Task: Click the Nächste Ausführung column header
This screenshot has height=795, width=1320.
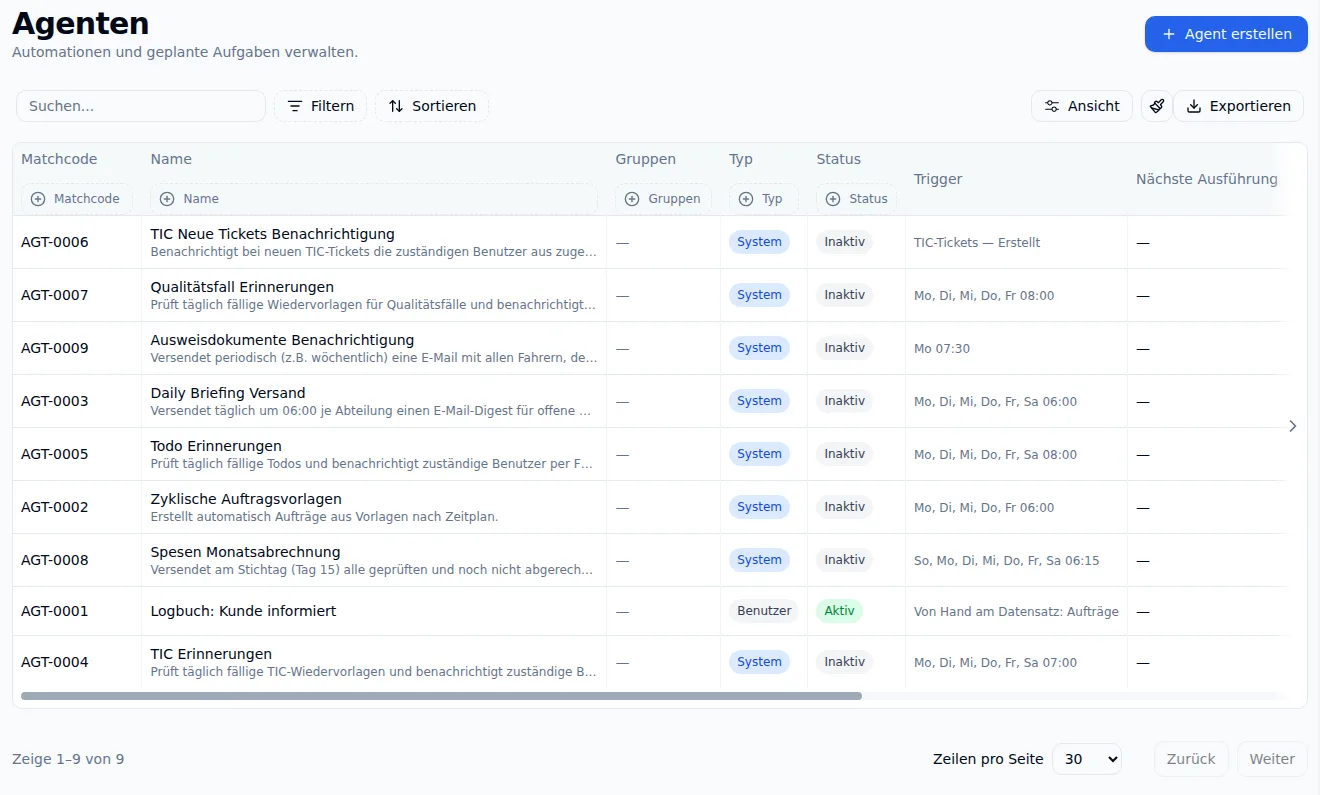Action: [x=1207, y=179]
